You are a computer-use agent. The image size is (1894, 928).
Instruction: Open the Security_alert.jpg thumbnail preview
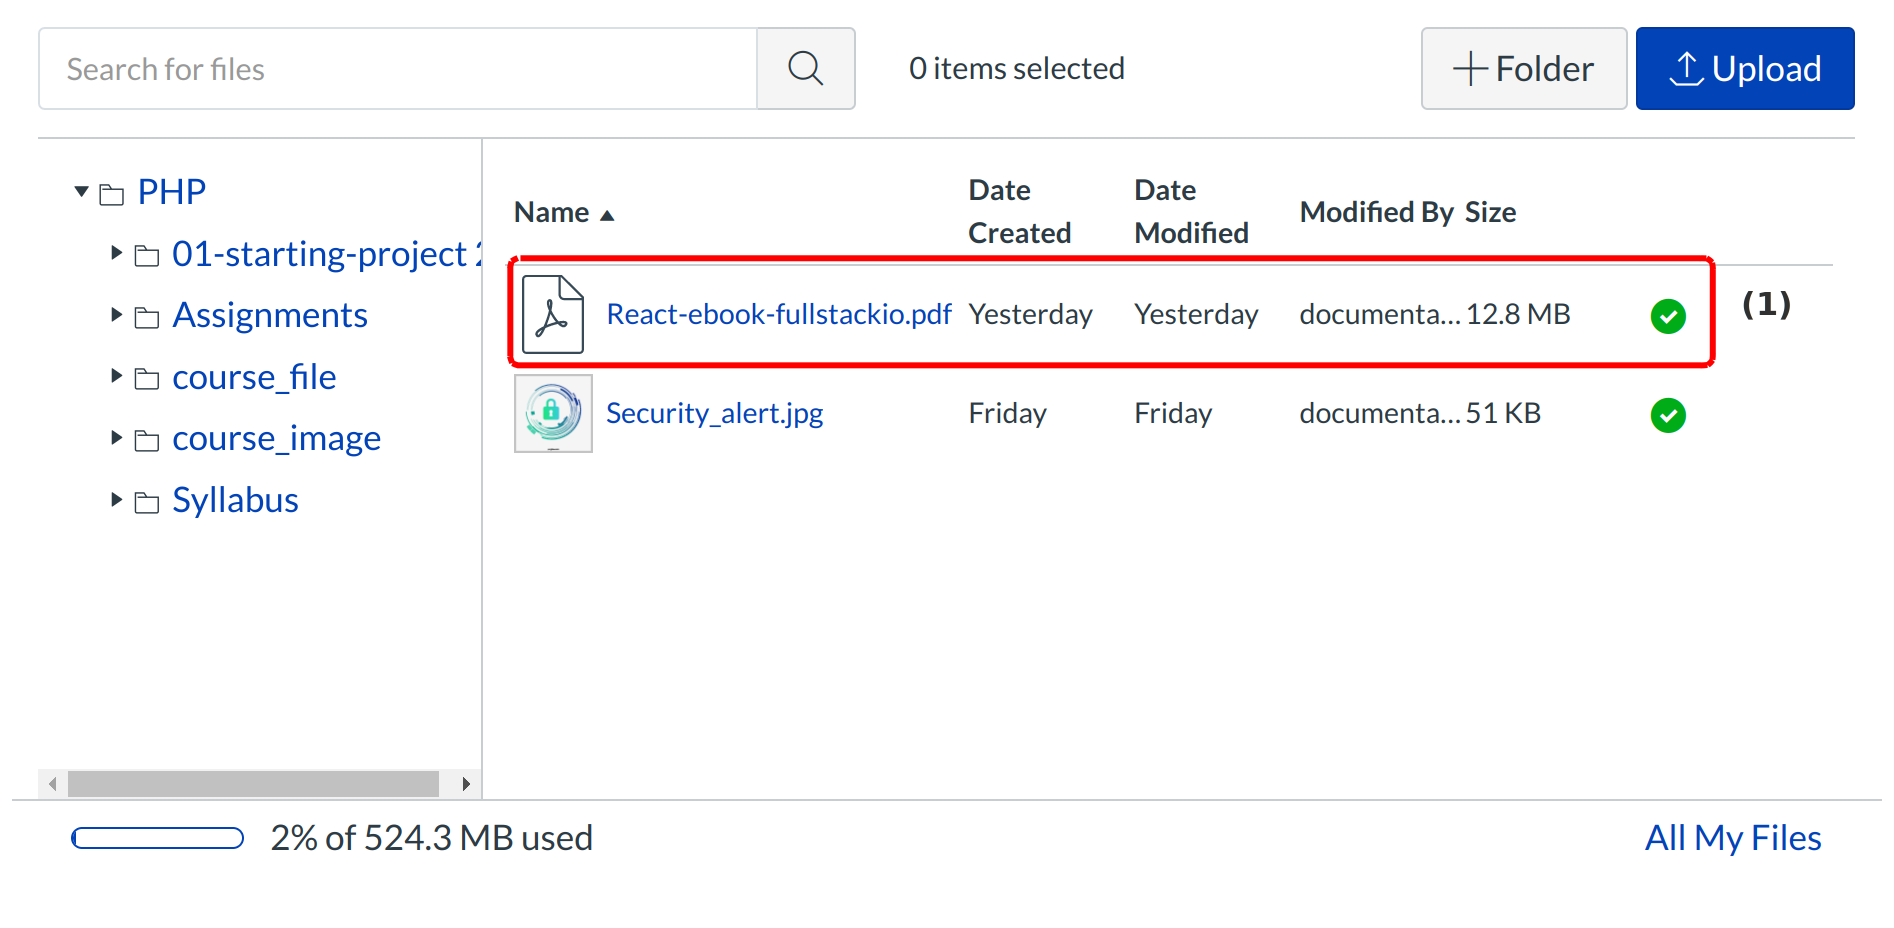553,414
